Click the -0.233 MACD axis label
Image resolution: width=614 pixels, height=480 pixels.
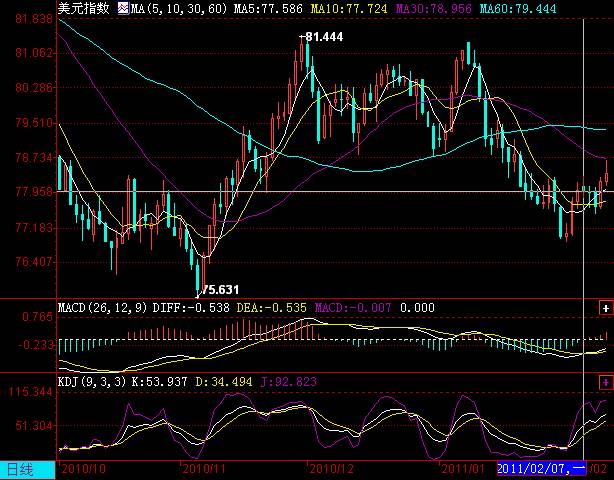point(35,345)
